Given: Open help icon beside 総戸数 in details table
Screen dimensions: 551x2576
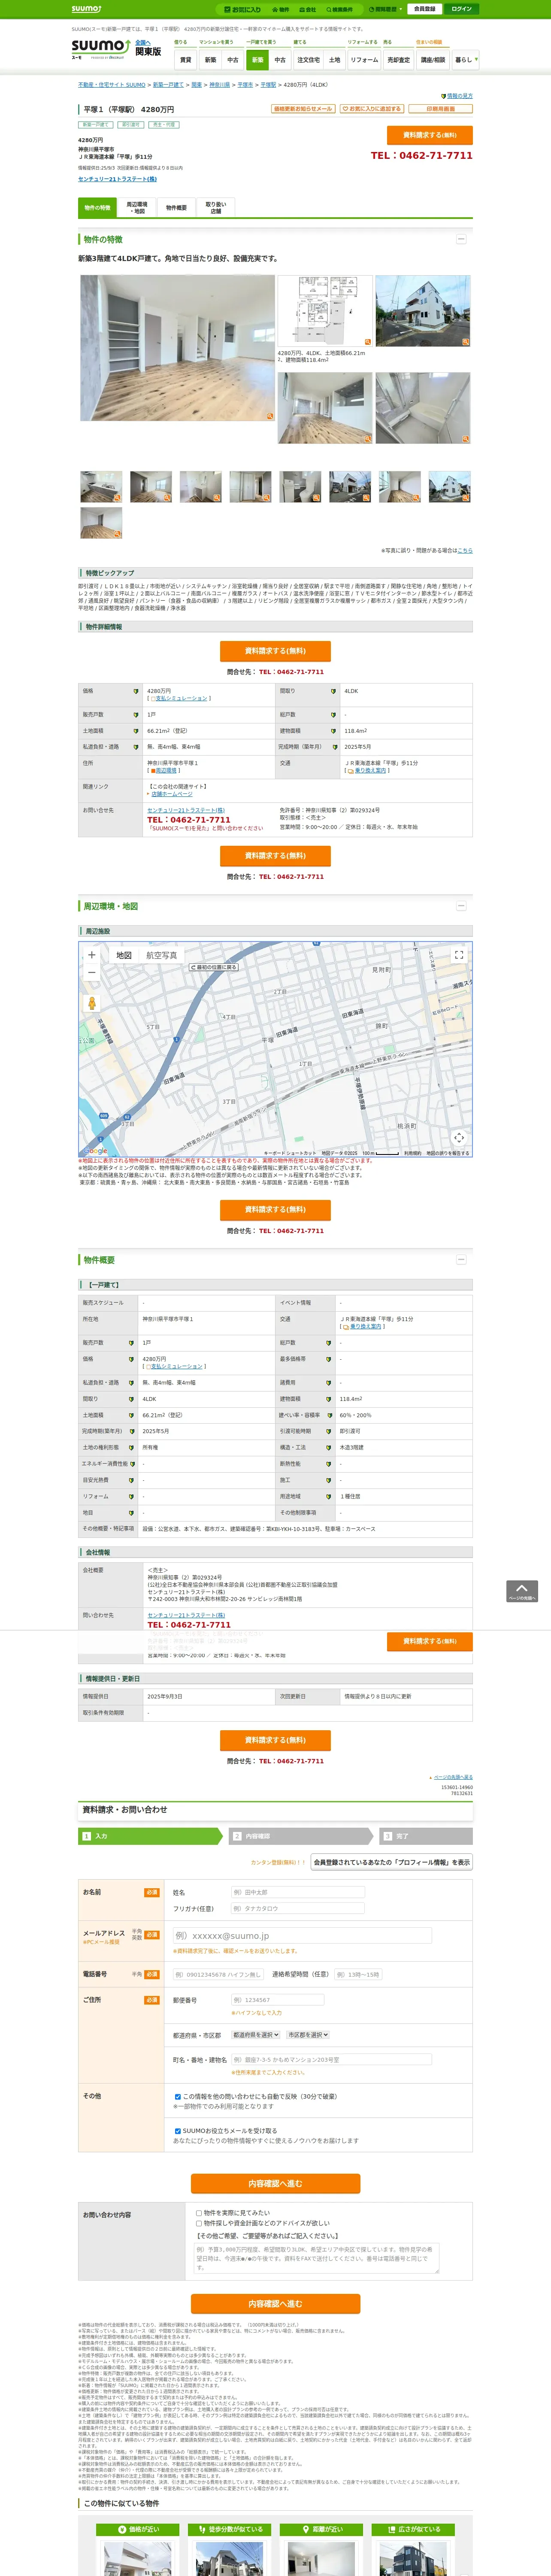Looking at the screenshot, I should [333, 715].
